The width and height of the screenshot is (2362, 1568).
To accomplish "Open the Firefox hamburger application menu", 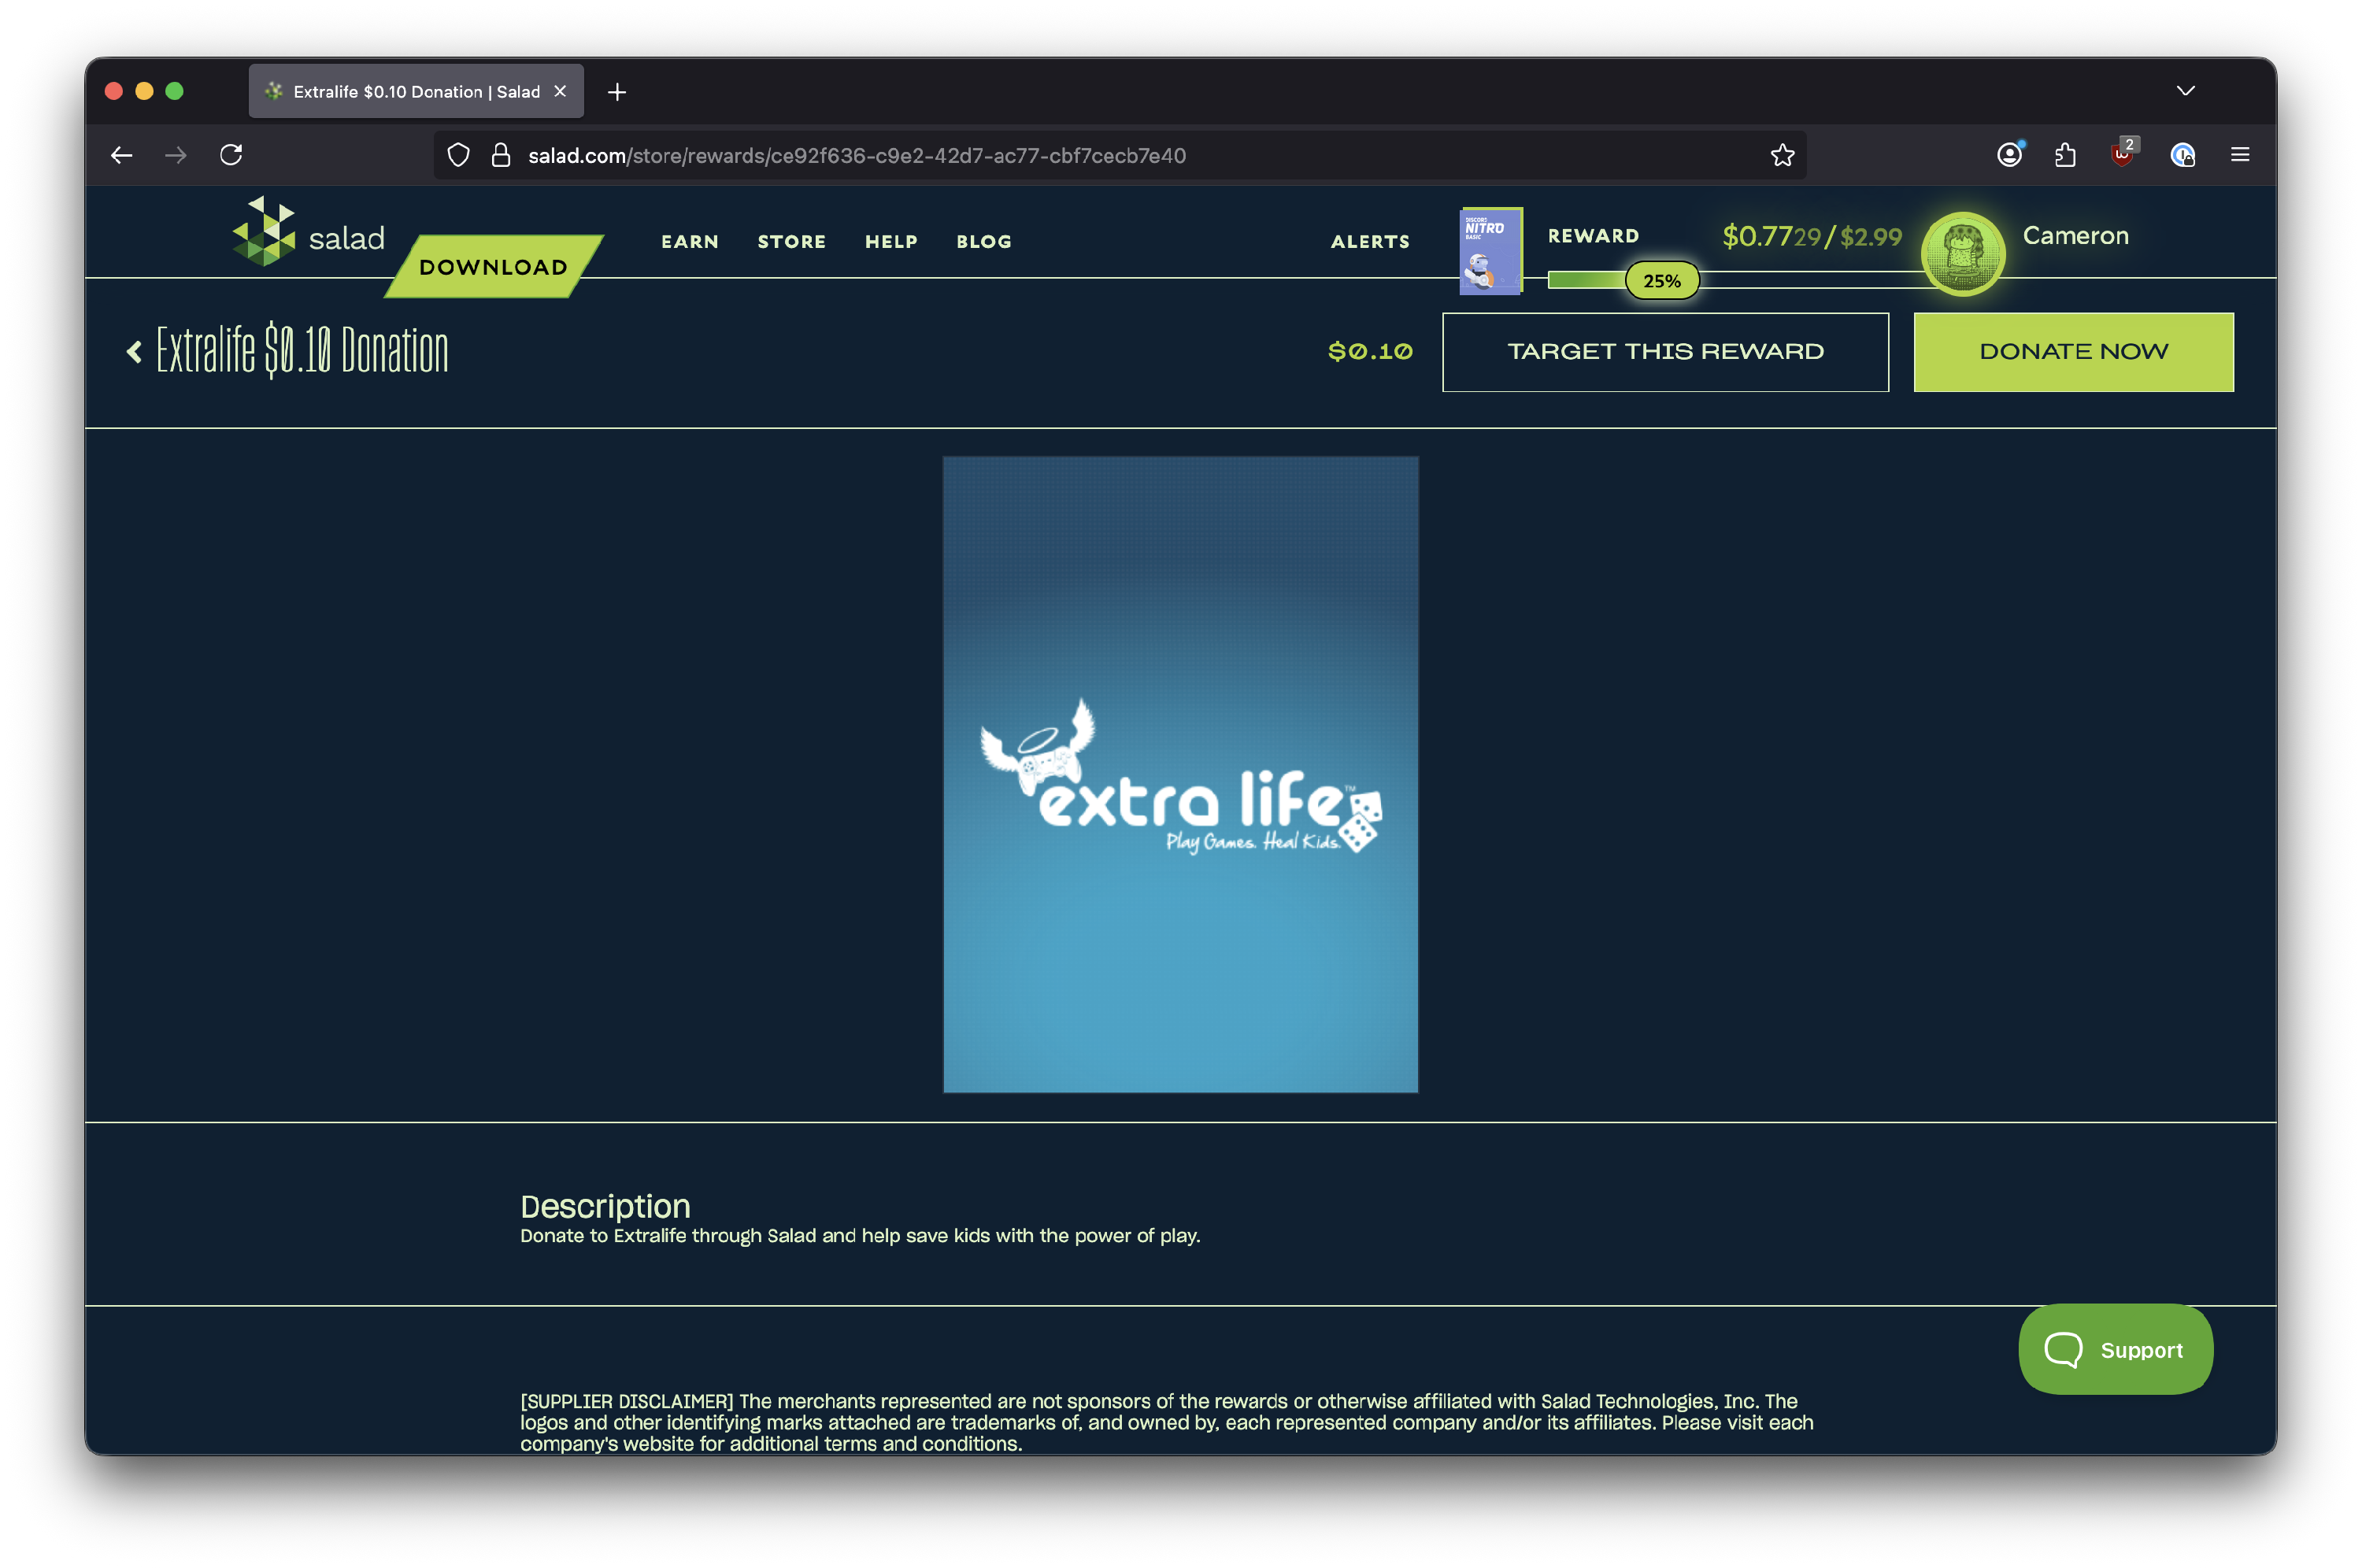I will (x=2240, y=155).
